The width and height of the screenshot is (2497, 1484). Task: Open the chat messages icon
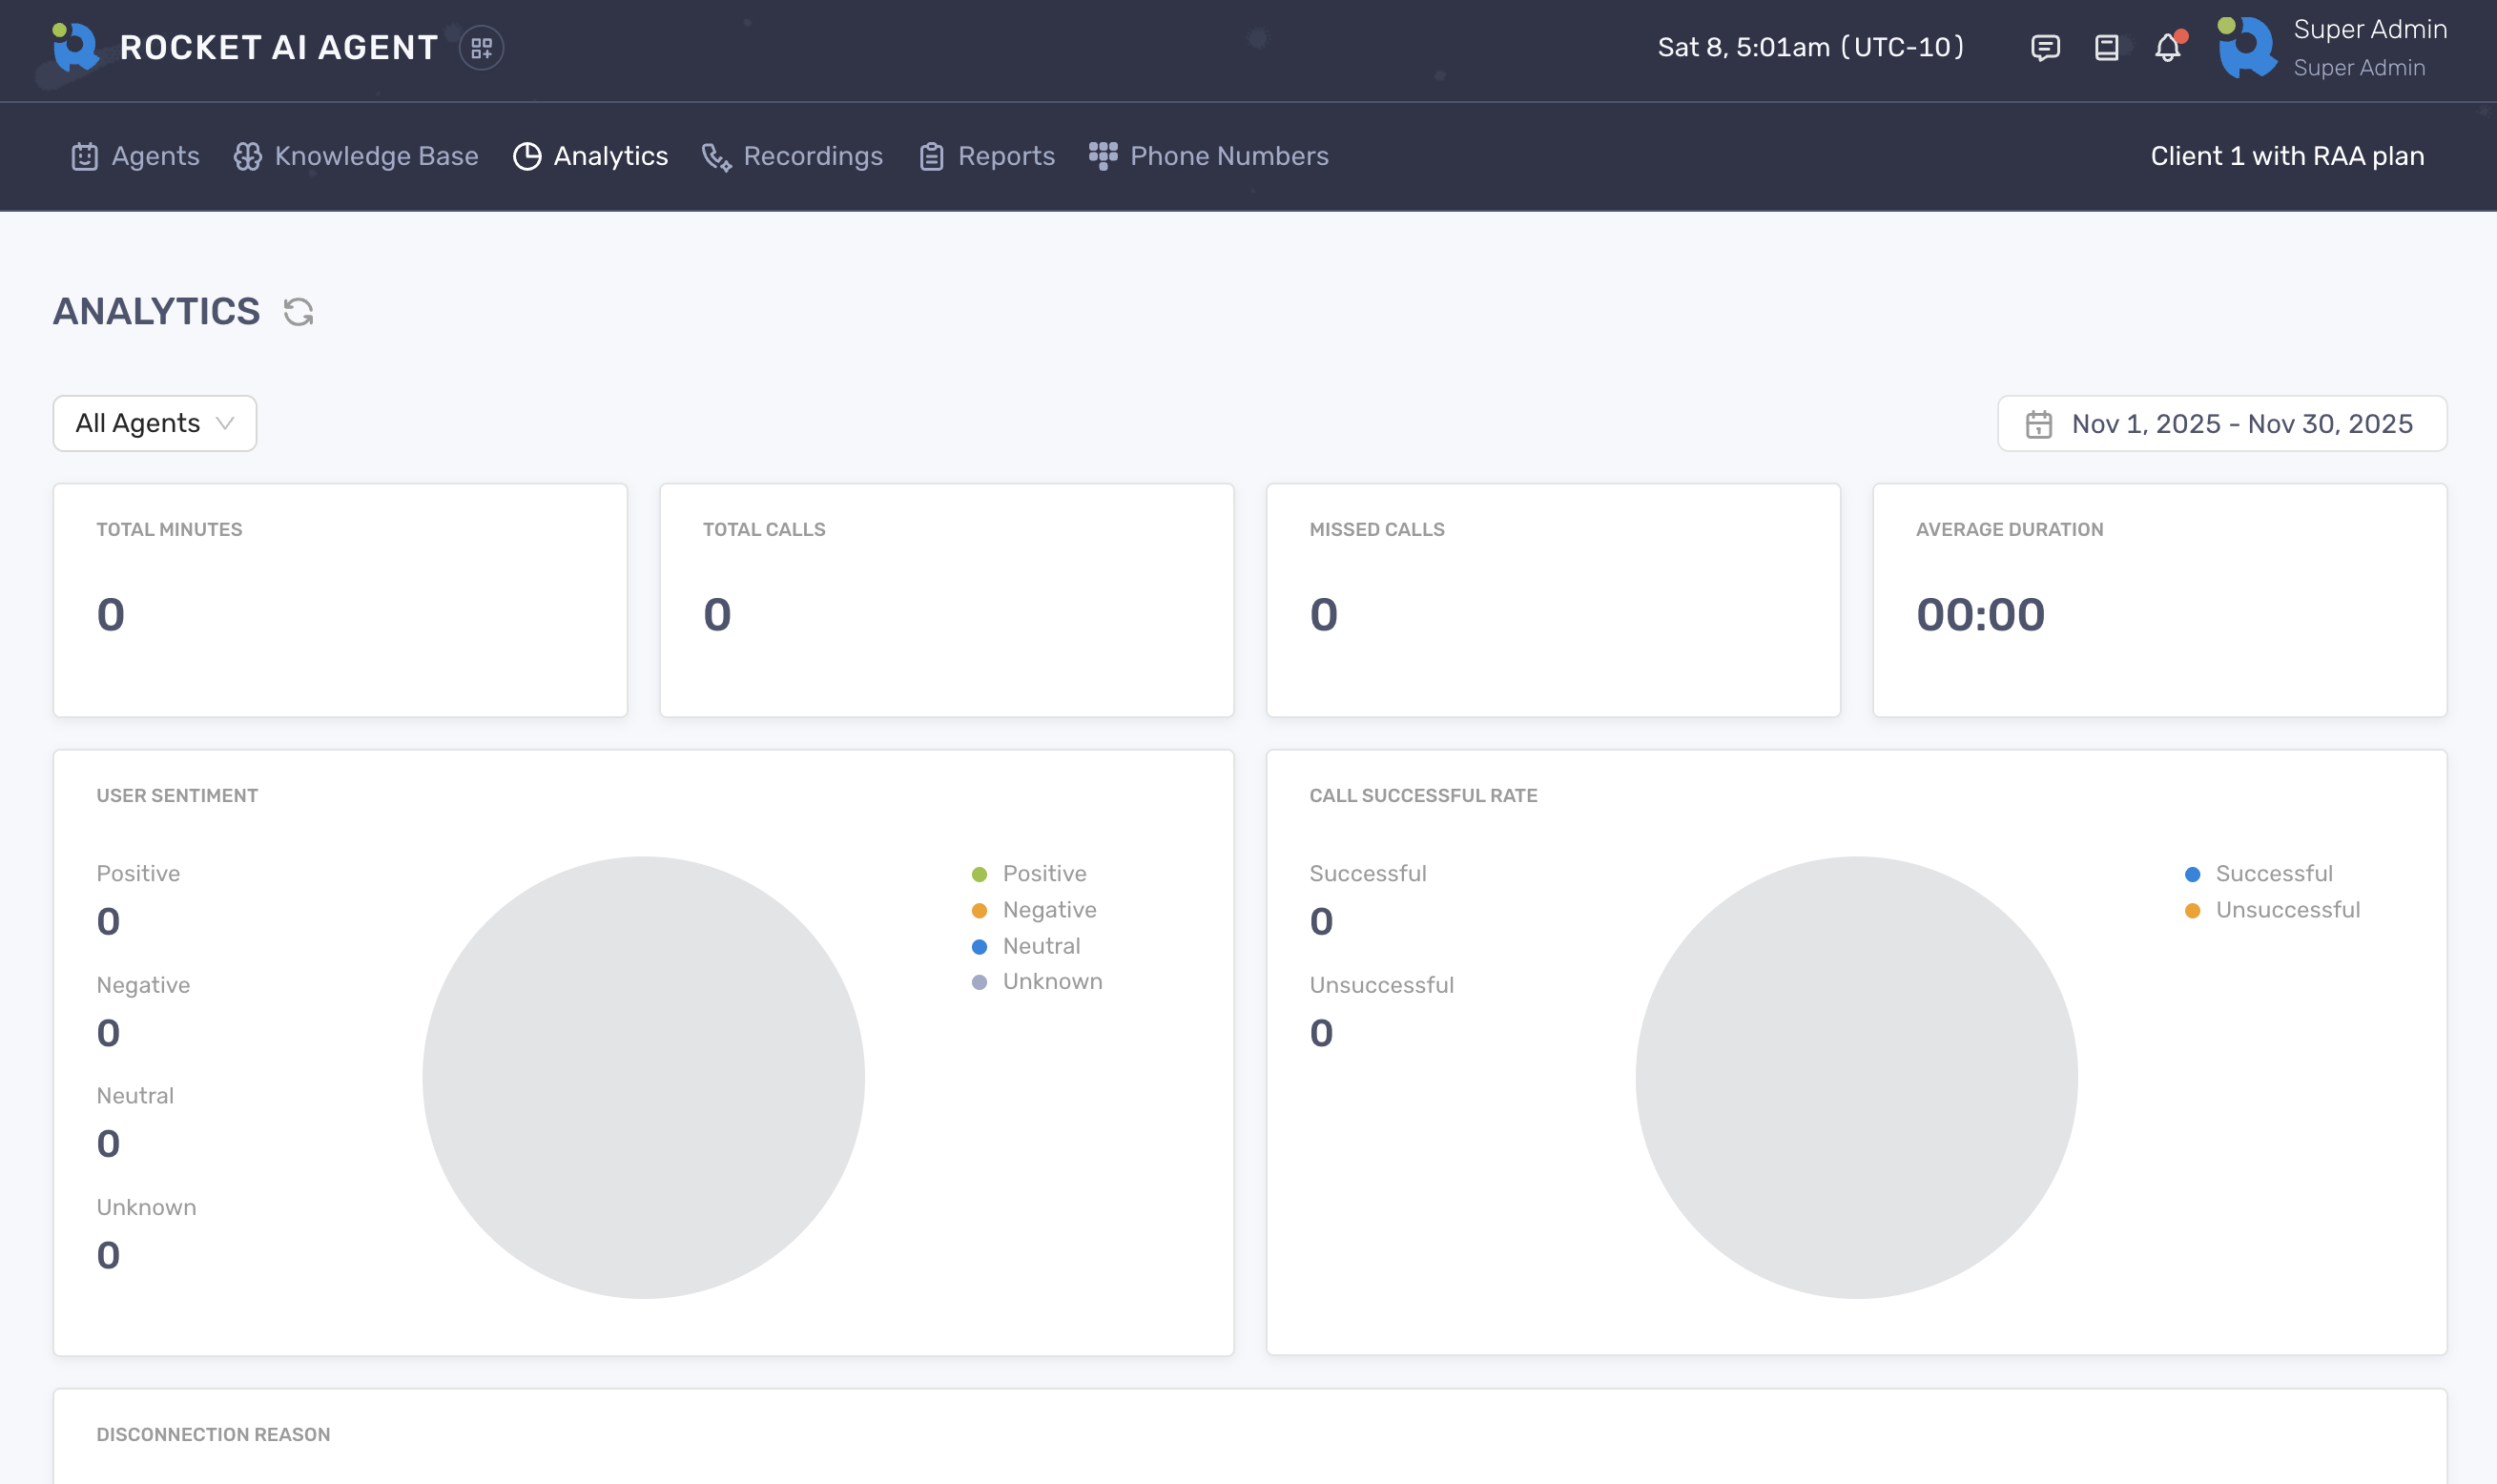[x=2045, y=47]
